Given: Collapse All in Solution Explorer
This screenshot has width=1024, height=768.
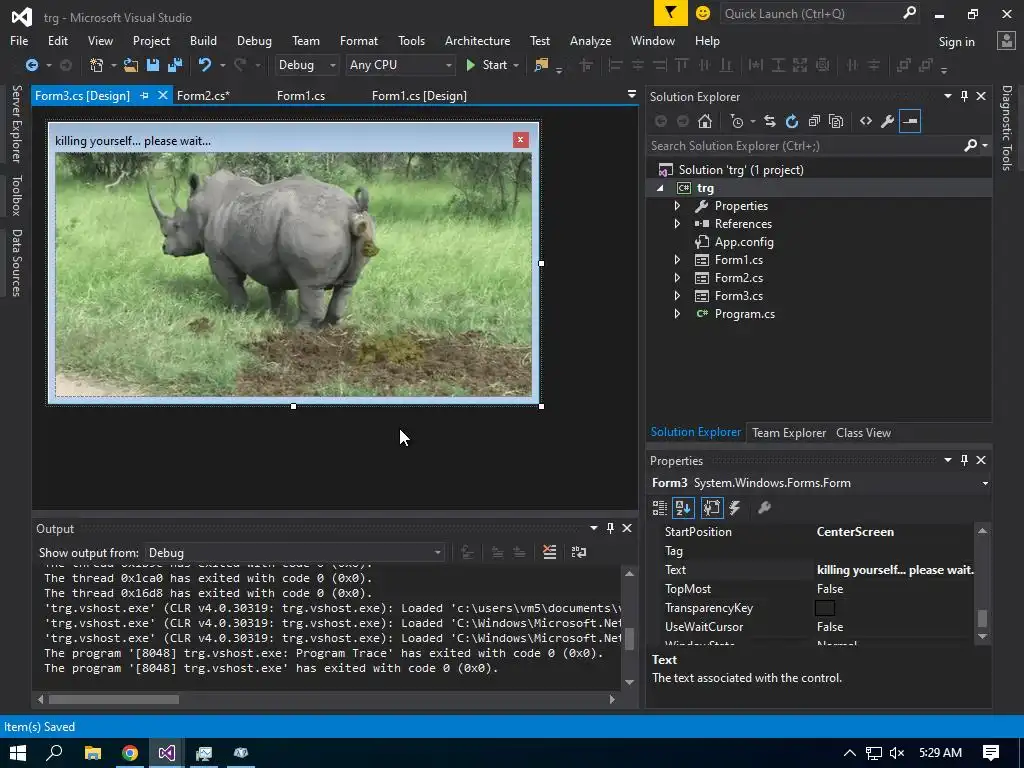Looking at the screenshot, I should 814,121.
